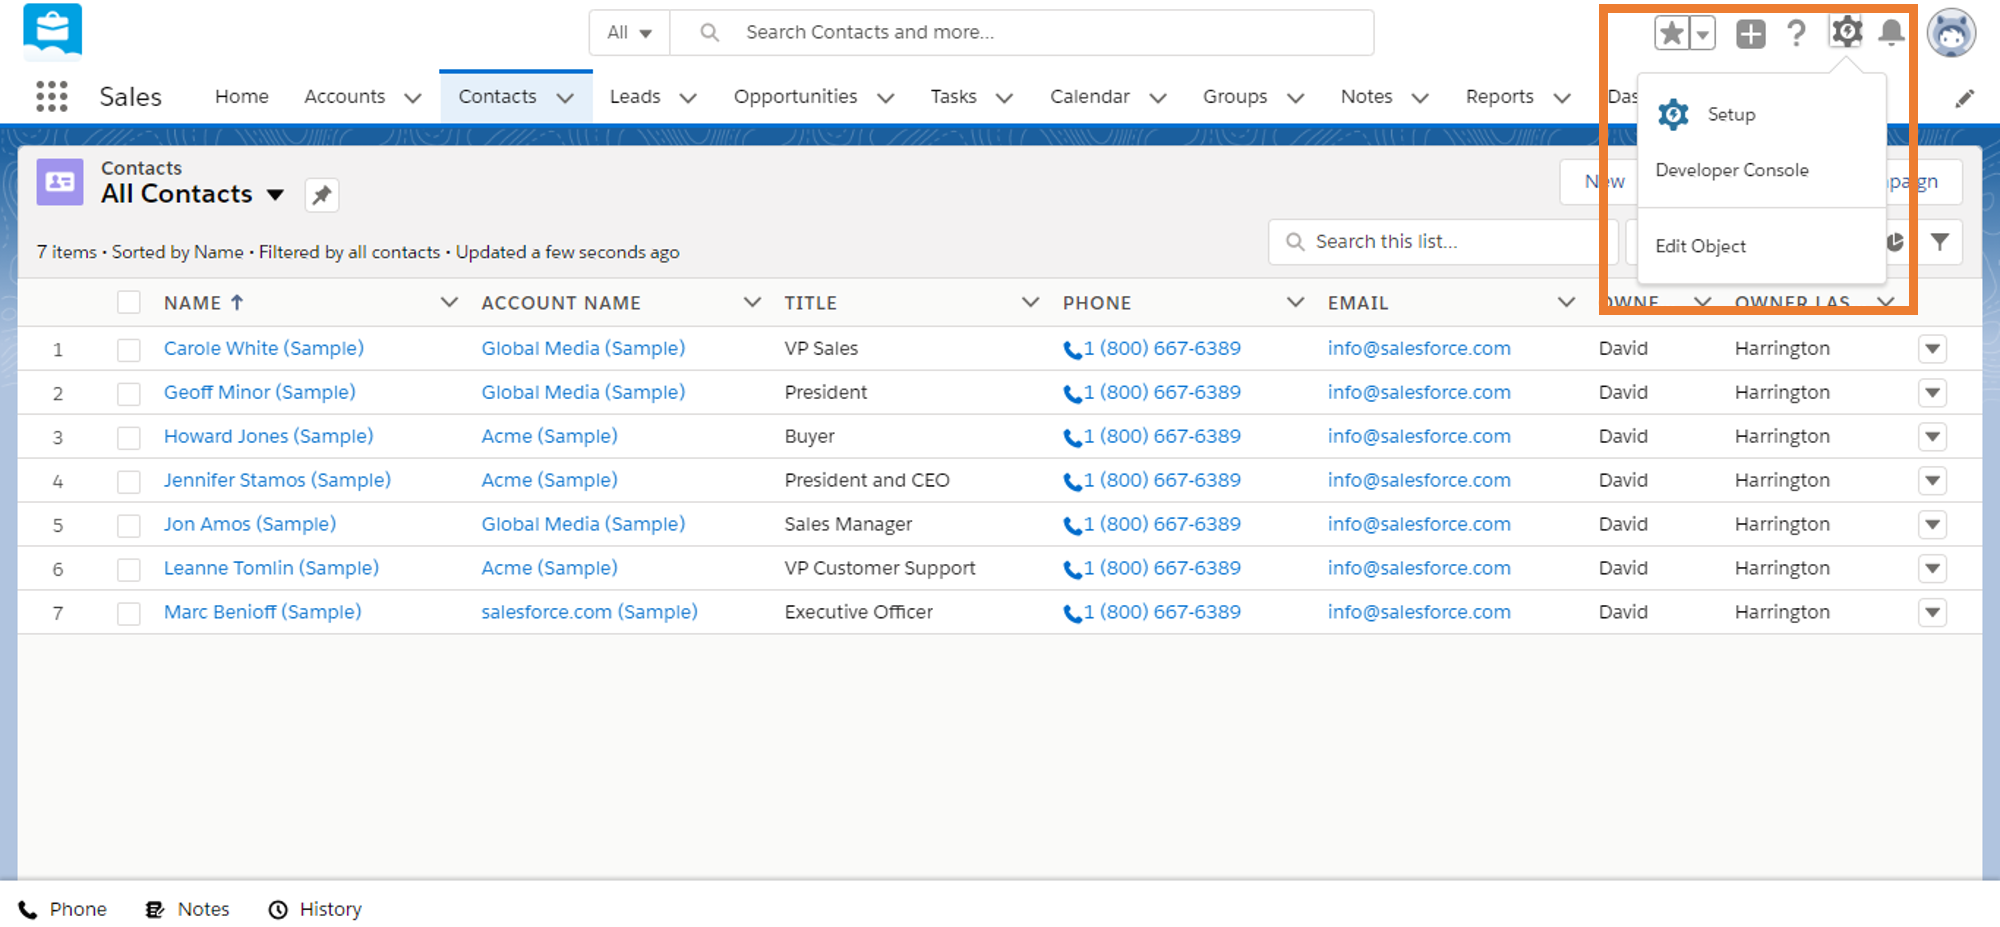Open Global Media account for Geoff Minor
Viewport: 2000px width, 927px height.
click(583, 392)
